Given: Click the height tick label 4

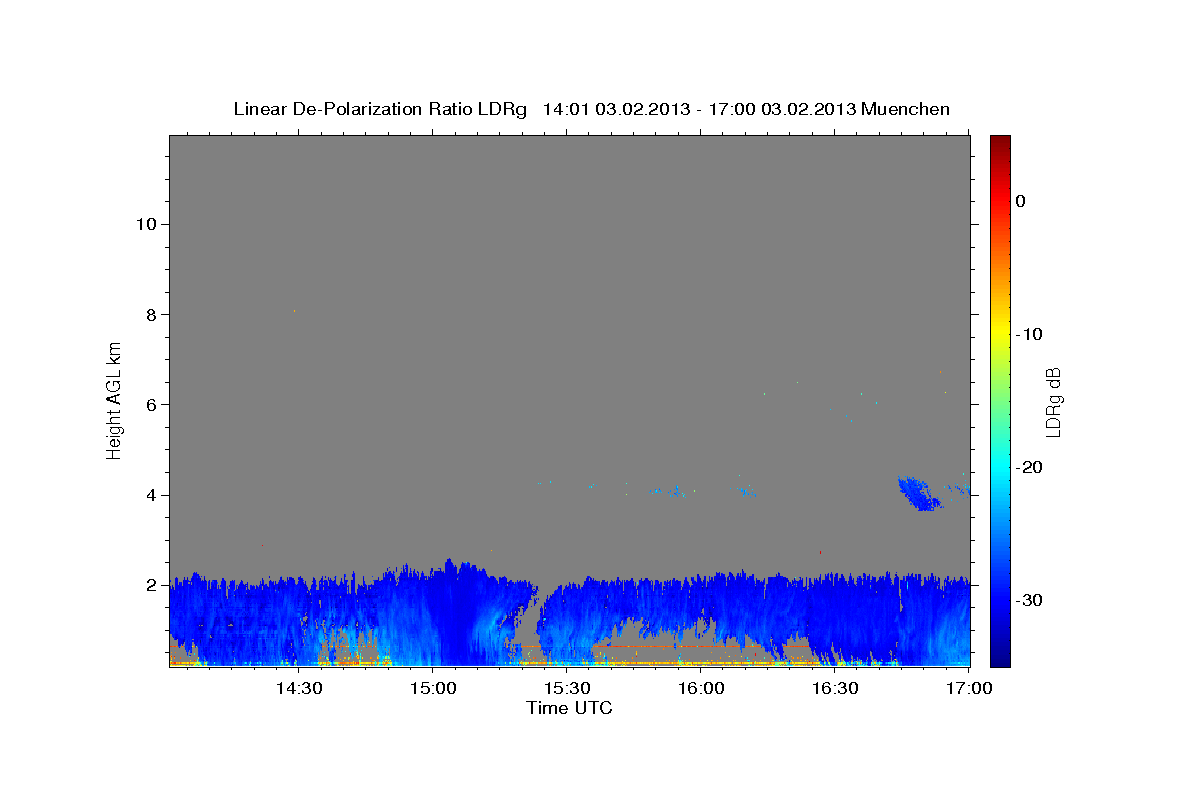Looking at the screenshot, I should click(153, 495).
